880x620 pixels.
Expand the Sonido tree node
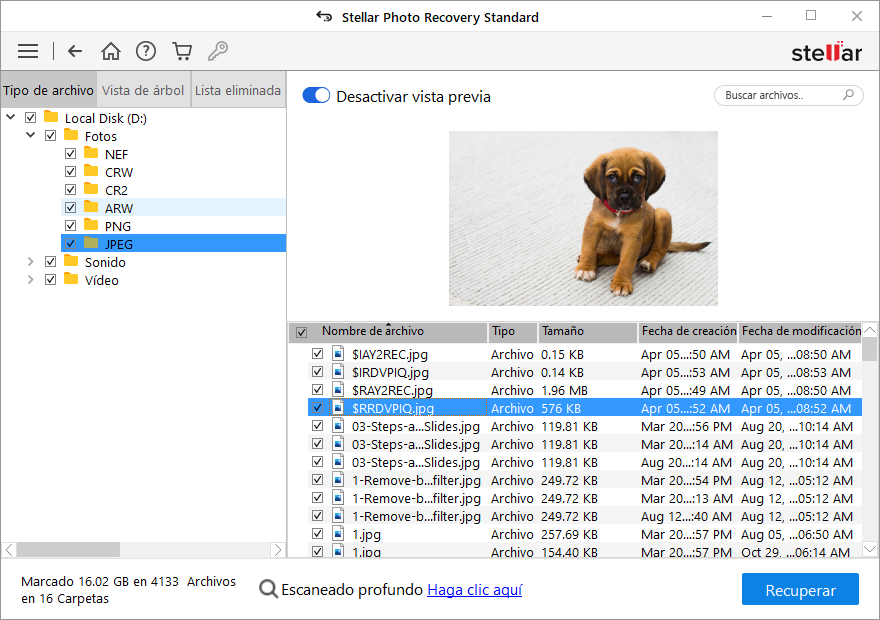pos(30,261)
